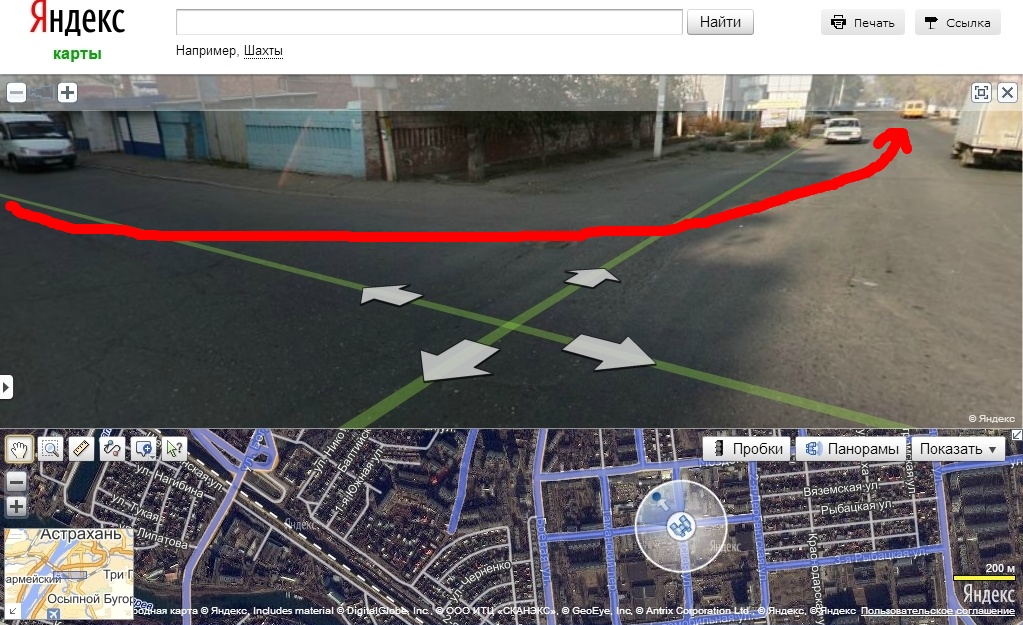Toggle the Пробки traffic layer
Image resolution: width=1023 pixels, height=625 pixels.
(x=748, y=449)
